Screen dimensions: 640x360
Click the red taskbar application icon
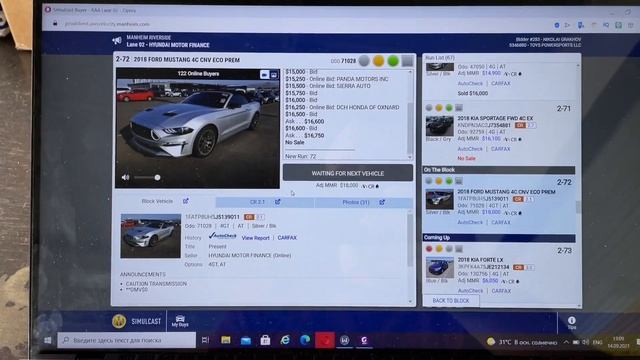324,340
